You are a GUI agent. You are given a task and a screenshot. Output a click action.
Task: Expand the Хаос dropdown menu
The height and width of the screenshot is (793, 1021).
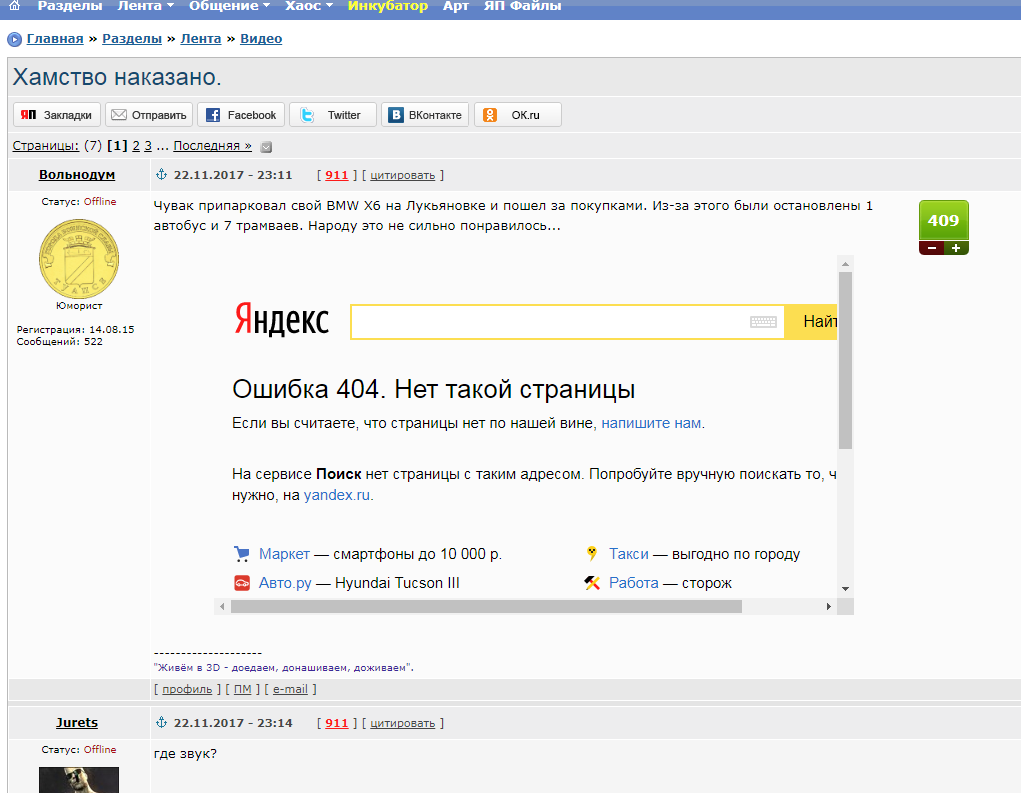[309, 6]
